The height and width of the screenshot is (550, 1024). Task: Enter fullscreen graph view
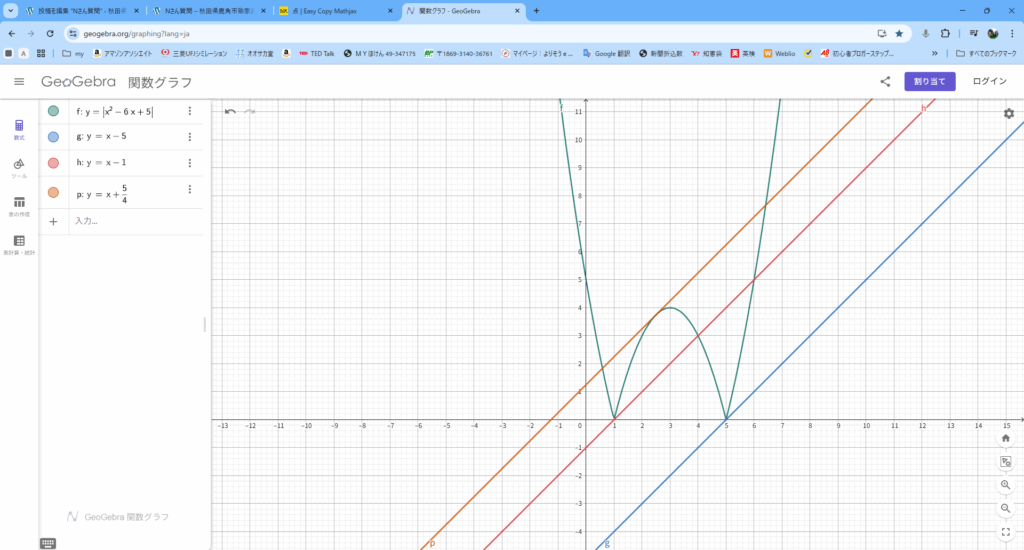1005,532
